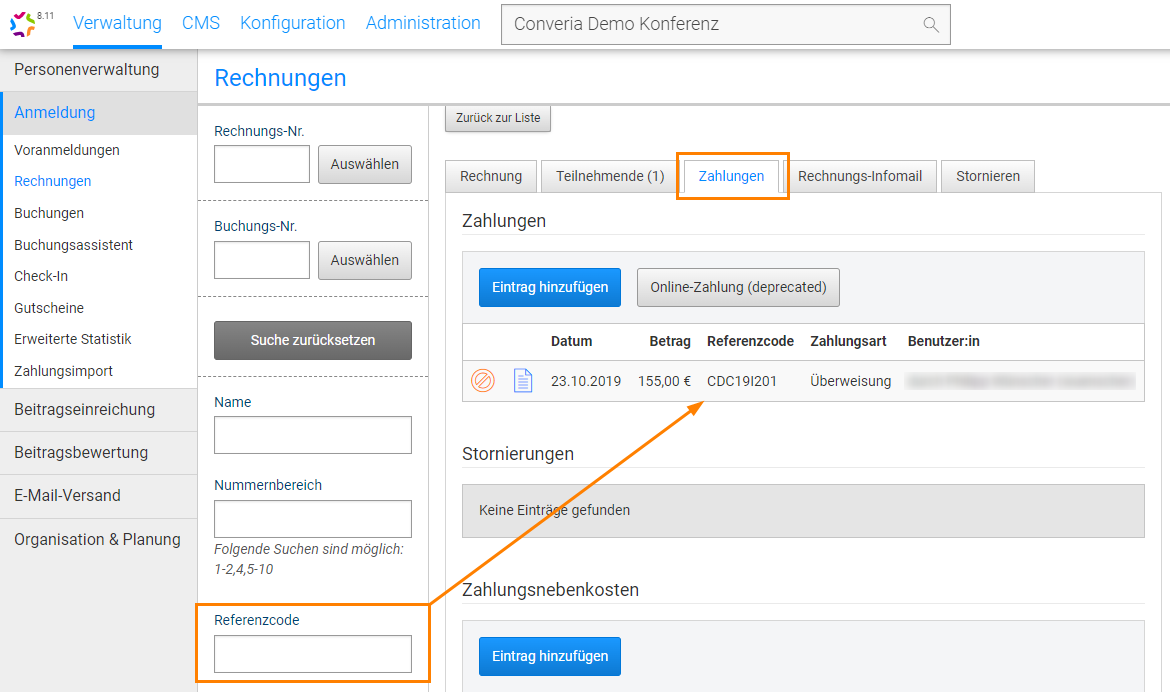Click into the Referenzcode input field
Image resolution: width=1170 pixels, height=692 pixels.
coord(312,654)
